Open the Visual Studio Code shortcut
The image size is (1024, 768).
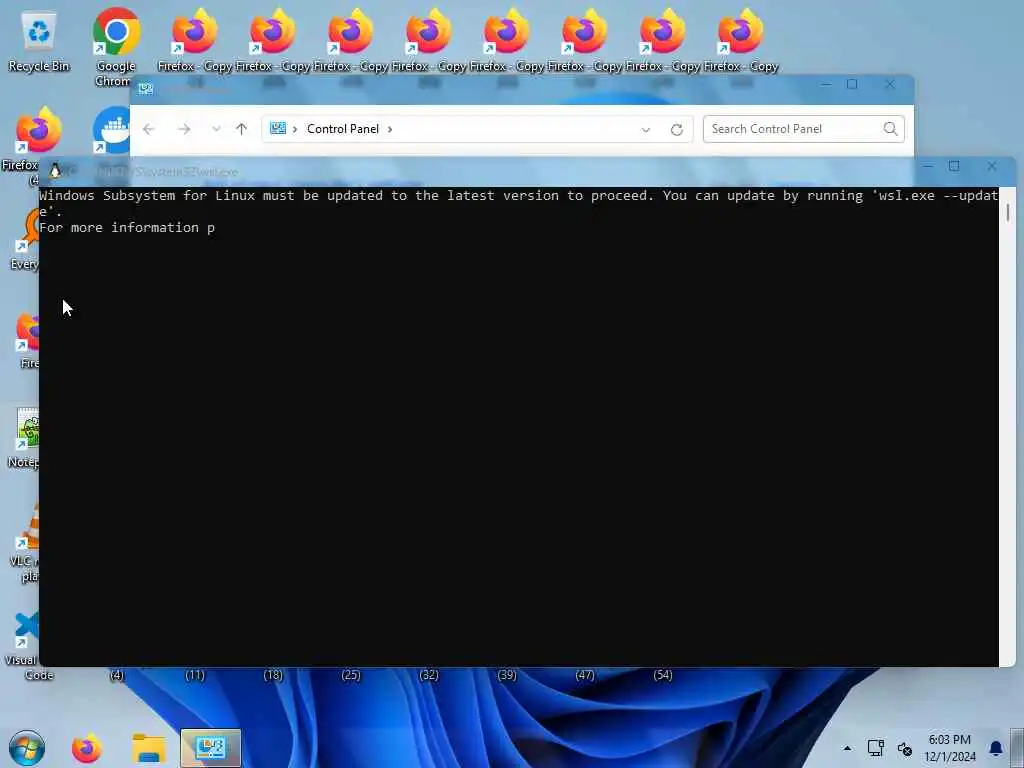[x=26, y=647]
